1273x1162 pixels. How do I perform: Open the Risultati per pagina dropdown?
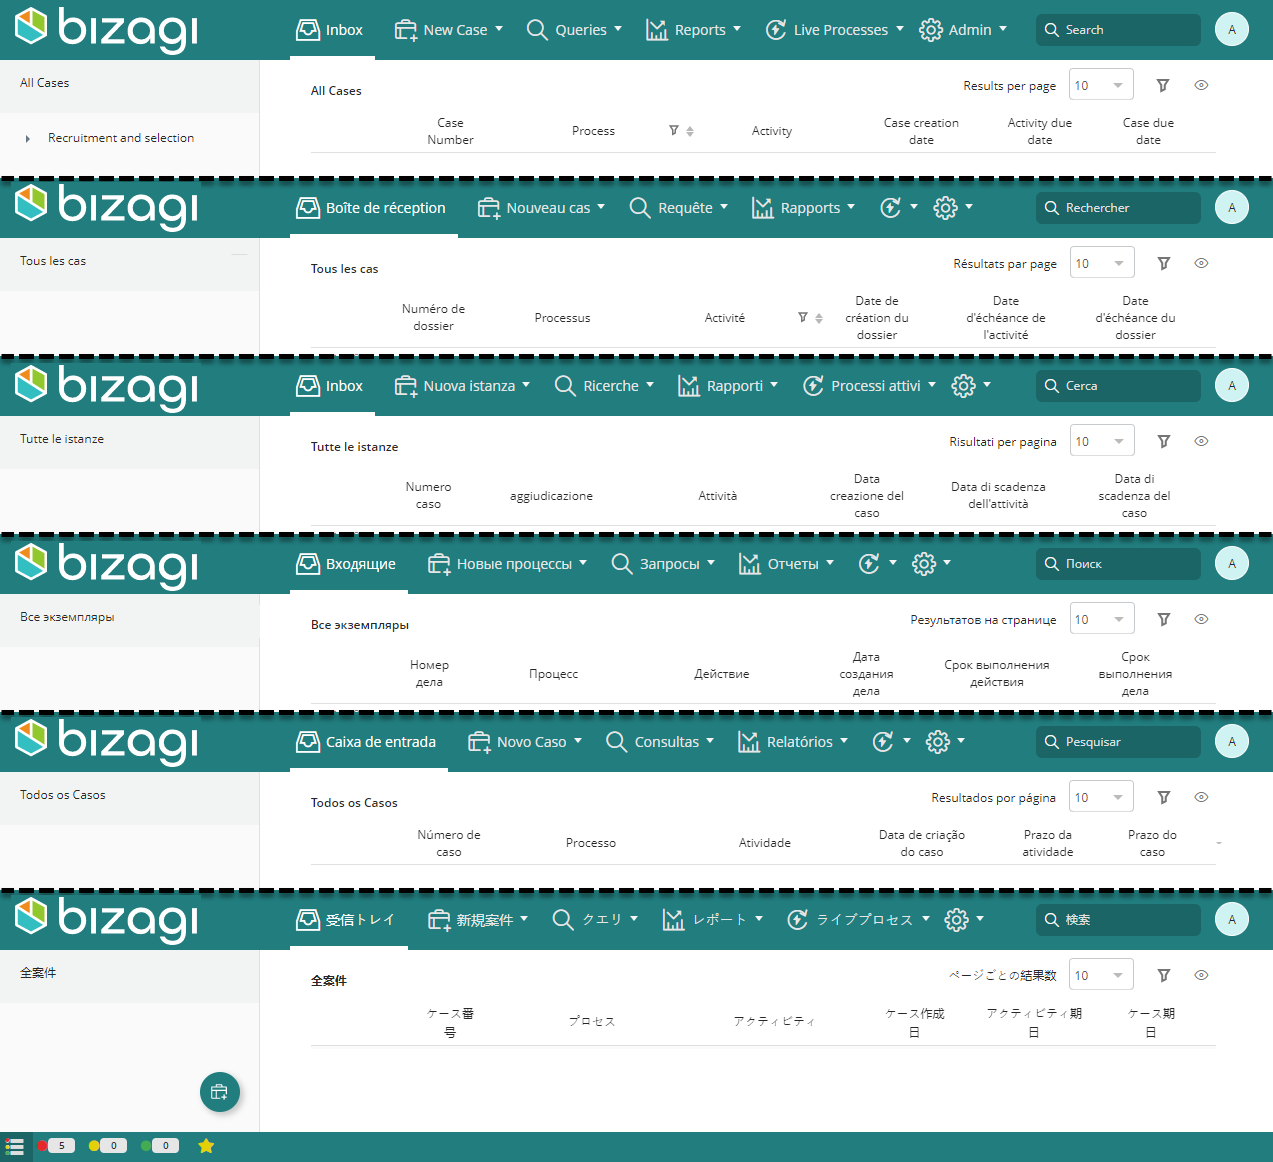[x=1102, y=442]
